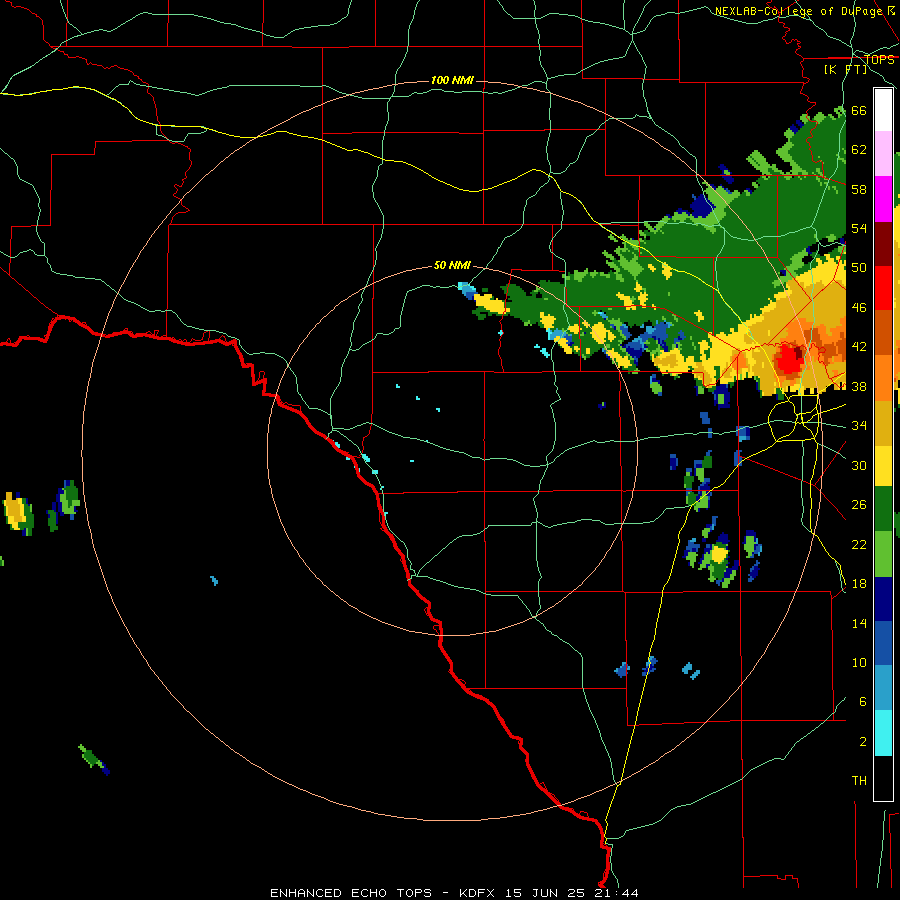
Task: Click the dark green legend color swatch
Action: tap(883, 509)
